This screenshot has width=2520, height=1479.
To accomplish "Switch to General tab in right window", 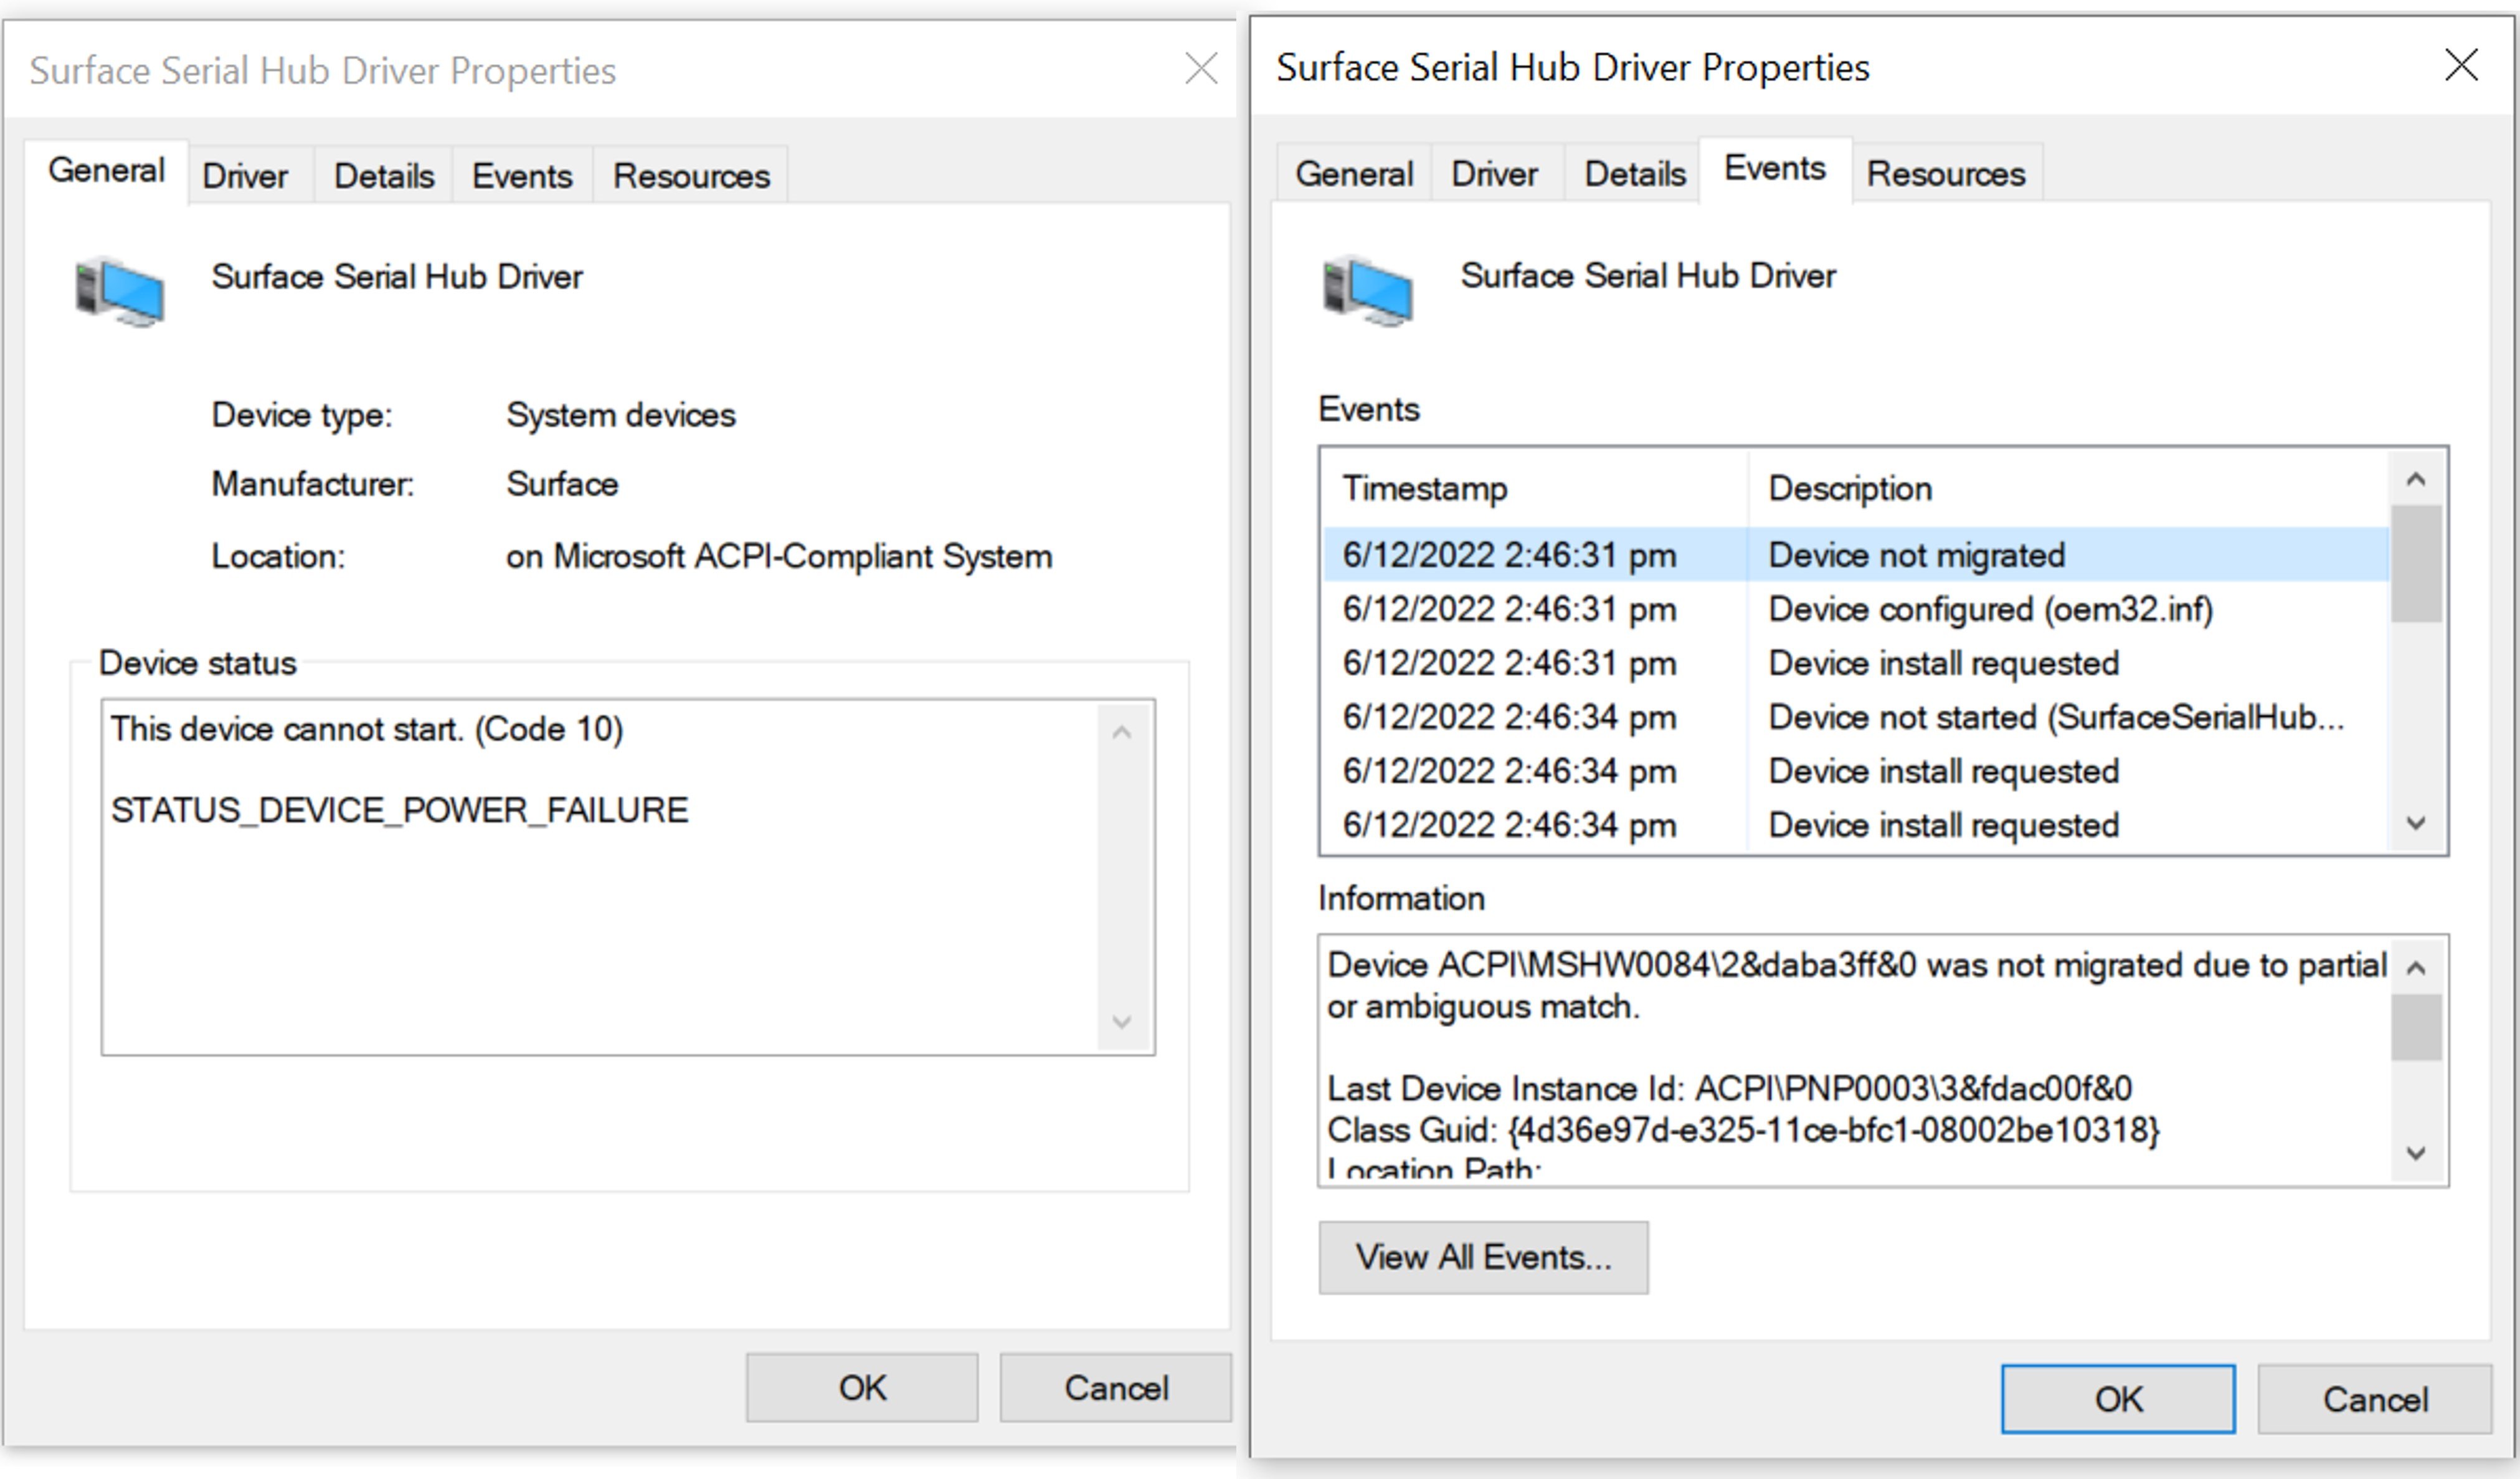I will [x=1354, y=174].
